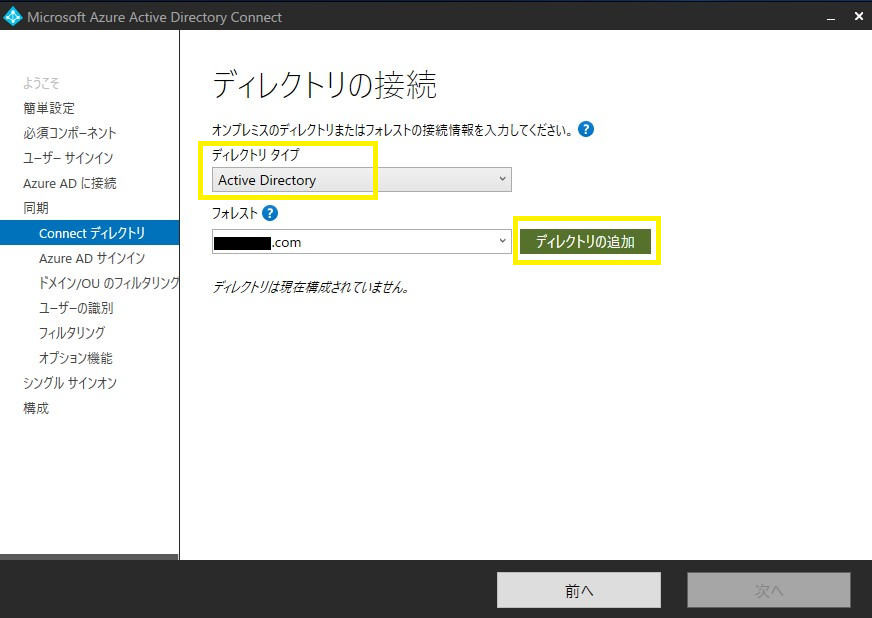Open Azure AD サインイン sub-step
This screenshot has width=872, height=618.
[92, 258]
